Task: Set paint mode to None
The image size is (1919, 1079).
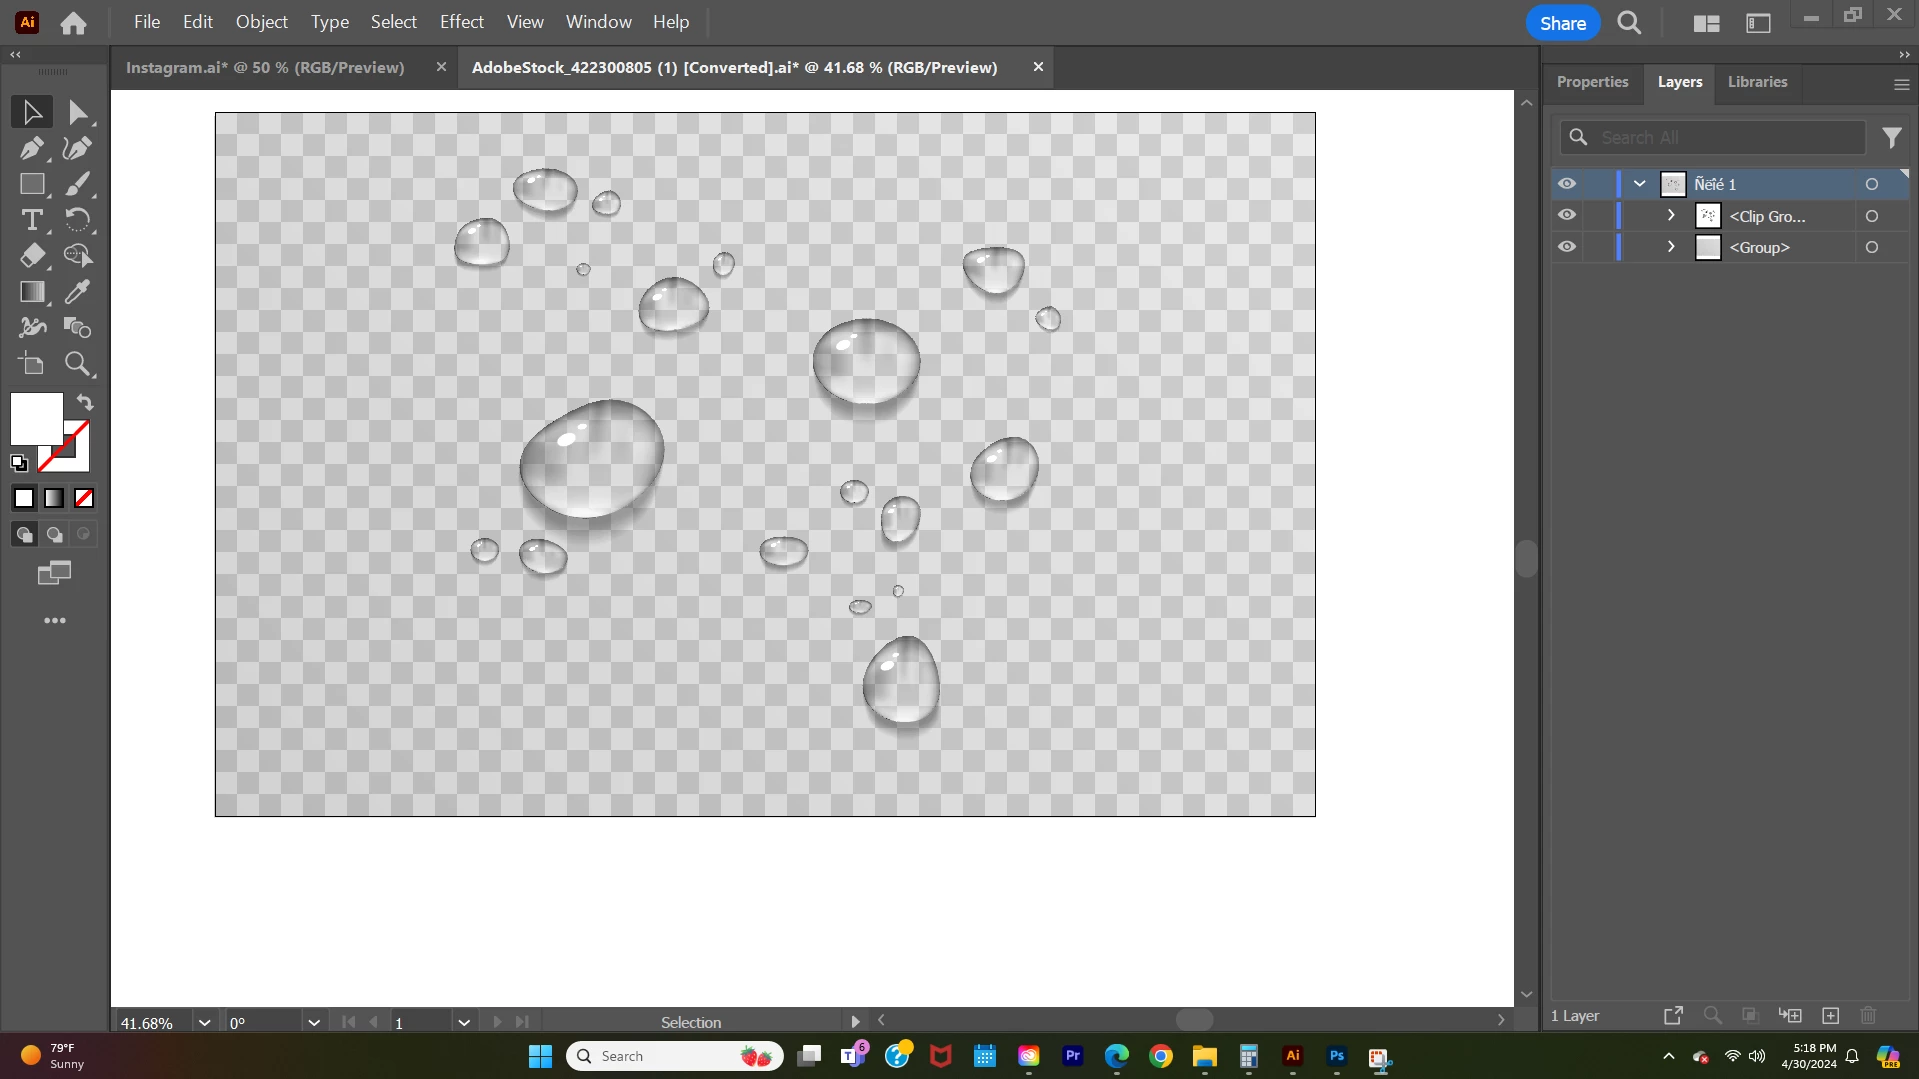Action: click(x=84, y=498)
